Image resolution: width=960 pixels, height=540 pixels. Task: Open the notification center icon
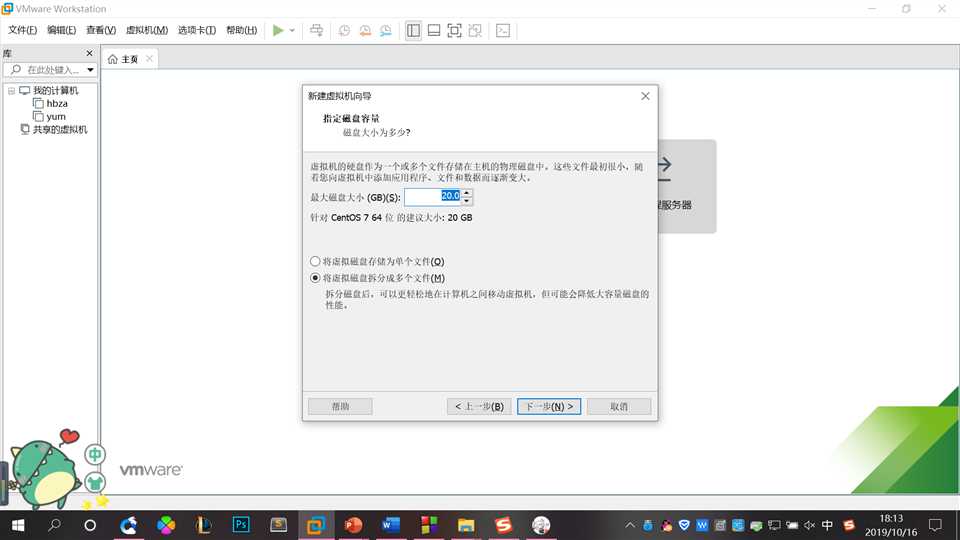[935, 525]
